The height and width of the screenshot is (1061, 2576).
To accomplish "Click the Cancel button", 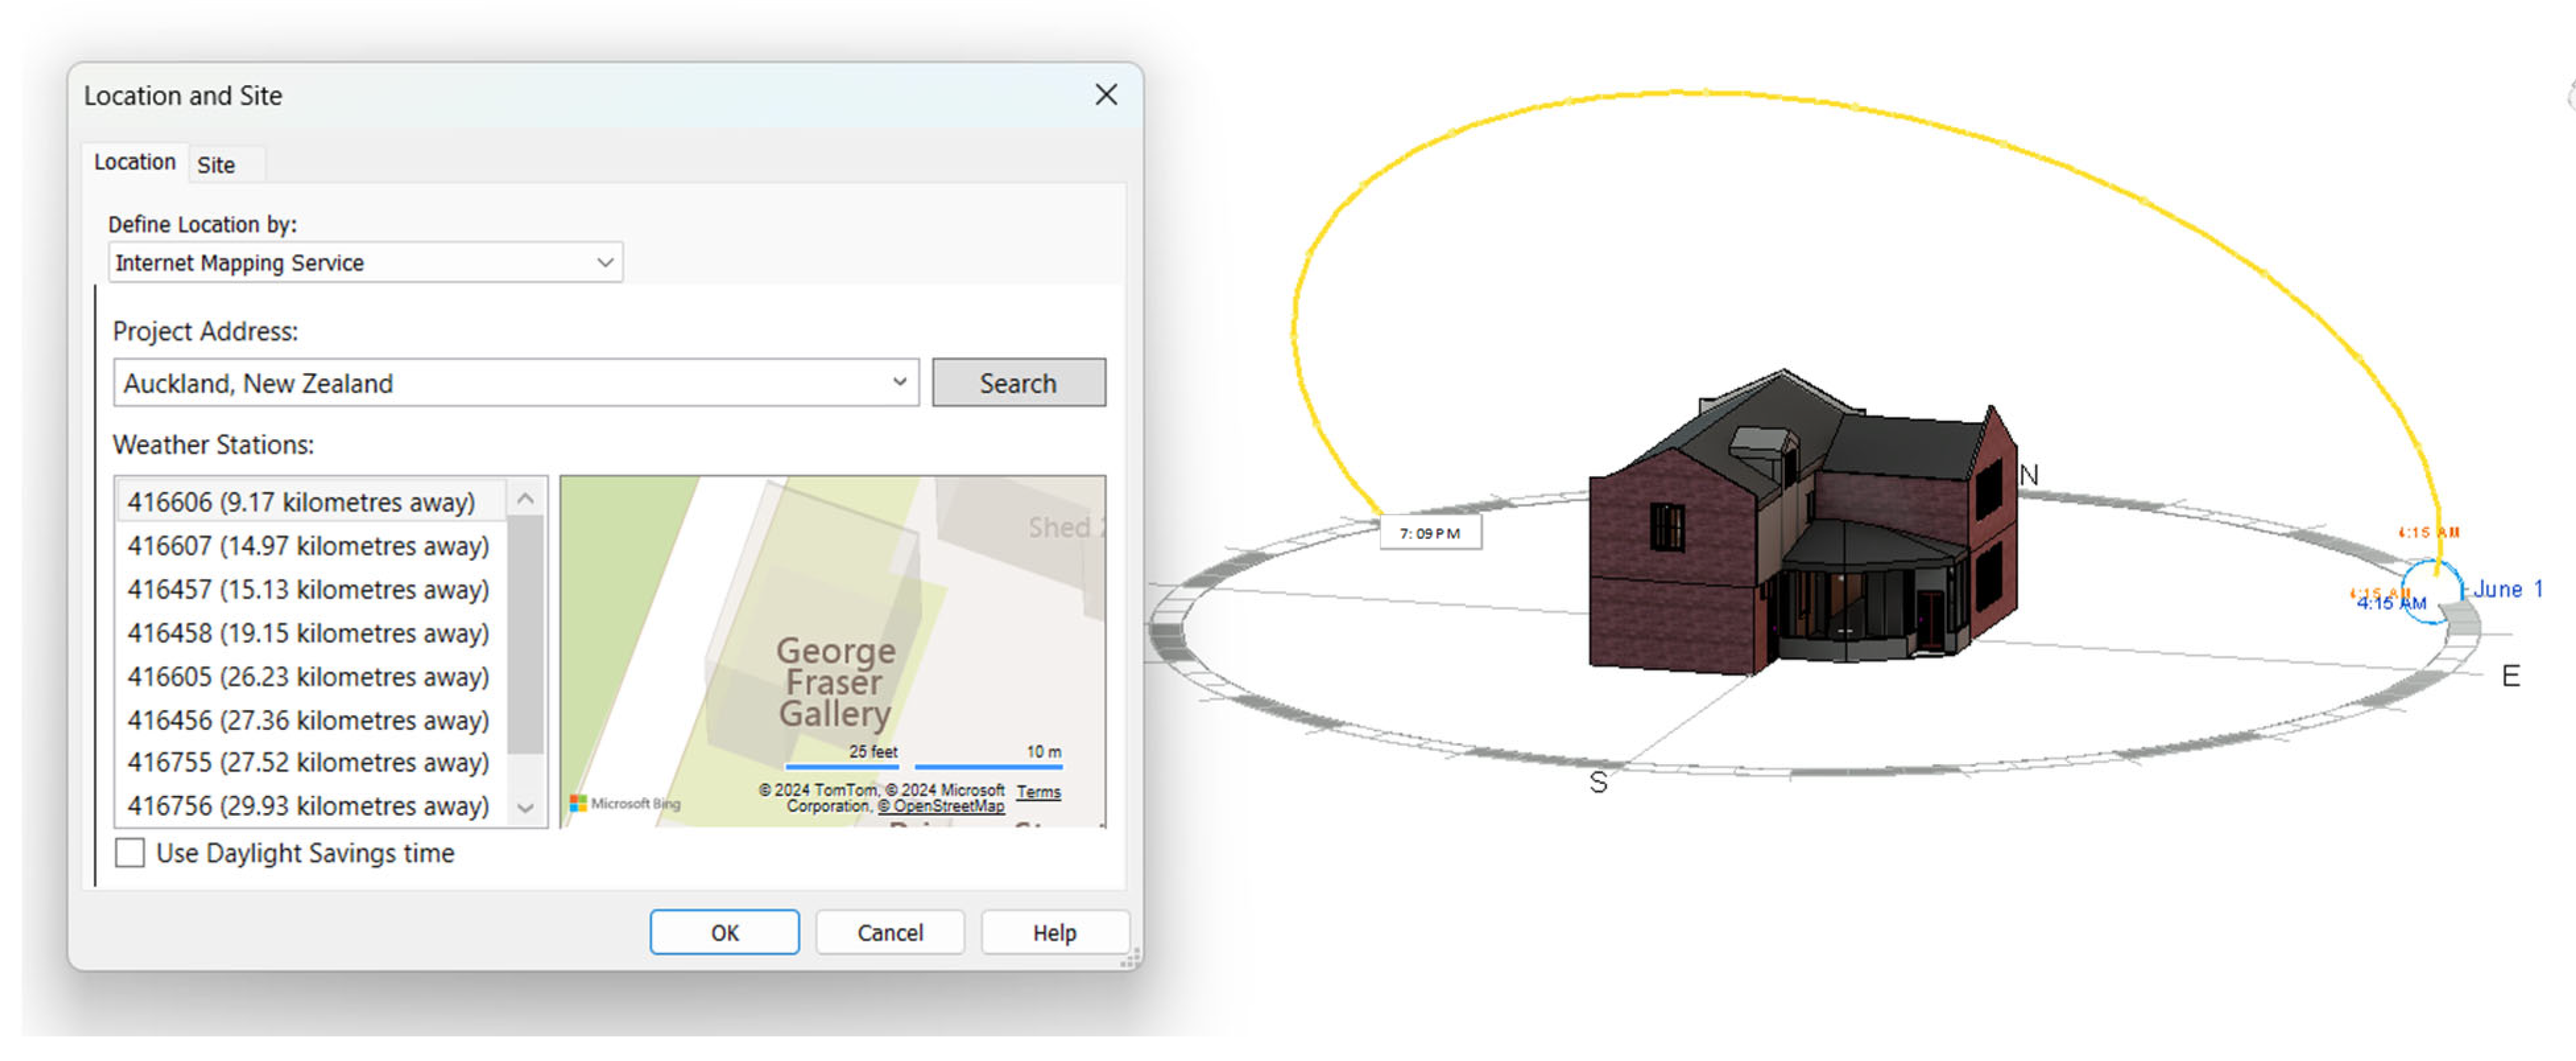I will tap(889, 933).
